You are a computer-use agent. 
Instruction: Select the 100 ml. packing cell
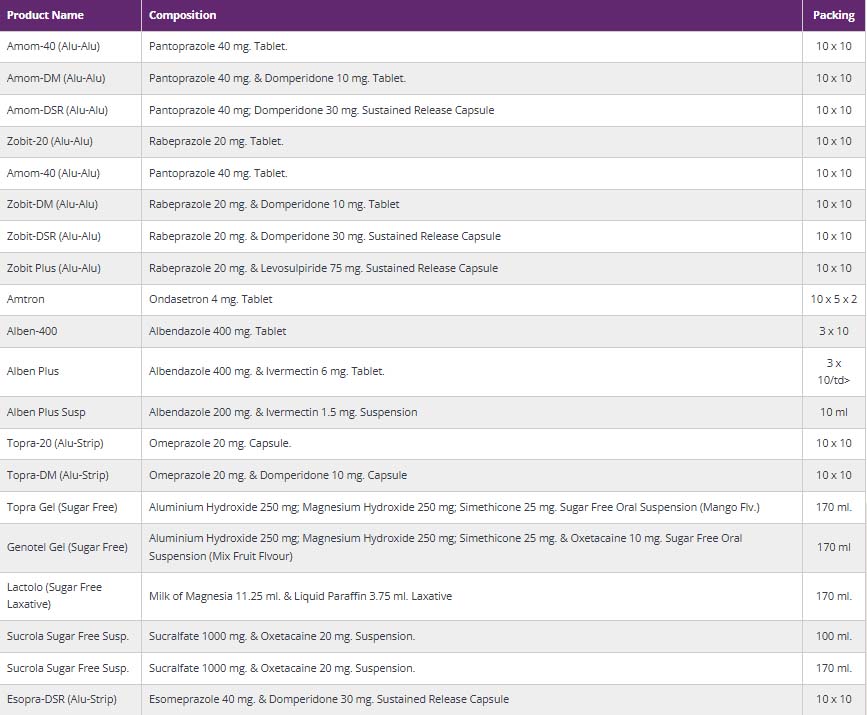pos(833,636)
